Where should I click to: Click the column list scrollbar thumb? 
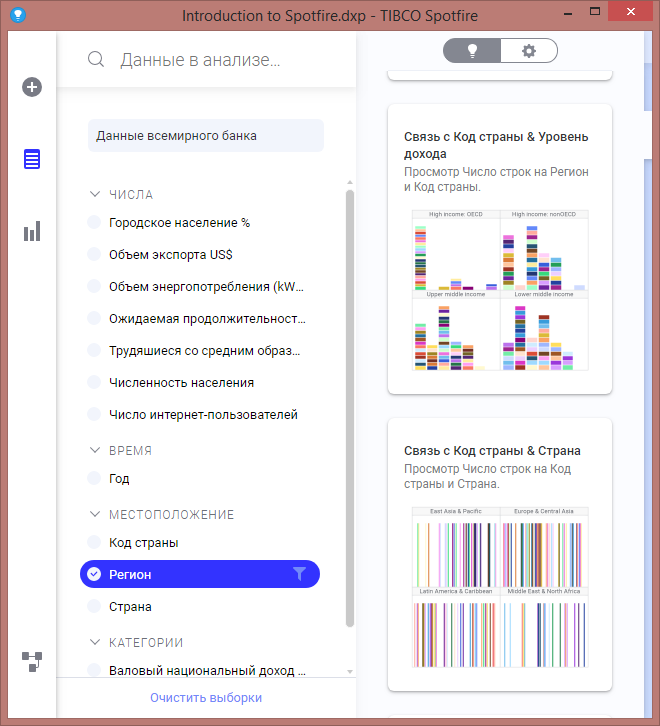[350, 408]
